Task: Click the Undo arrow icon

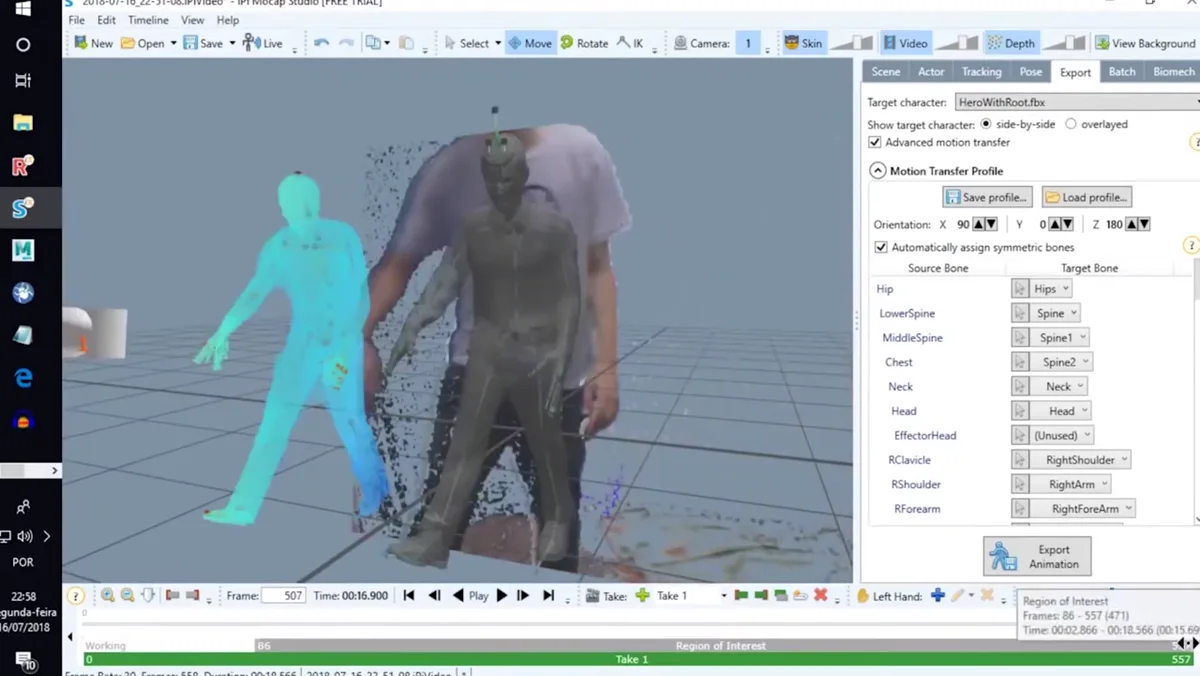Action: pos(321,43)
